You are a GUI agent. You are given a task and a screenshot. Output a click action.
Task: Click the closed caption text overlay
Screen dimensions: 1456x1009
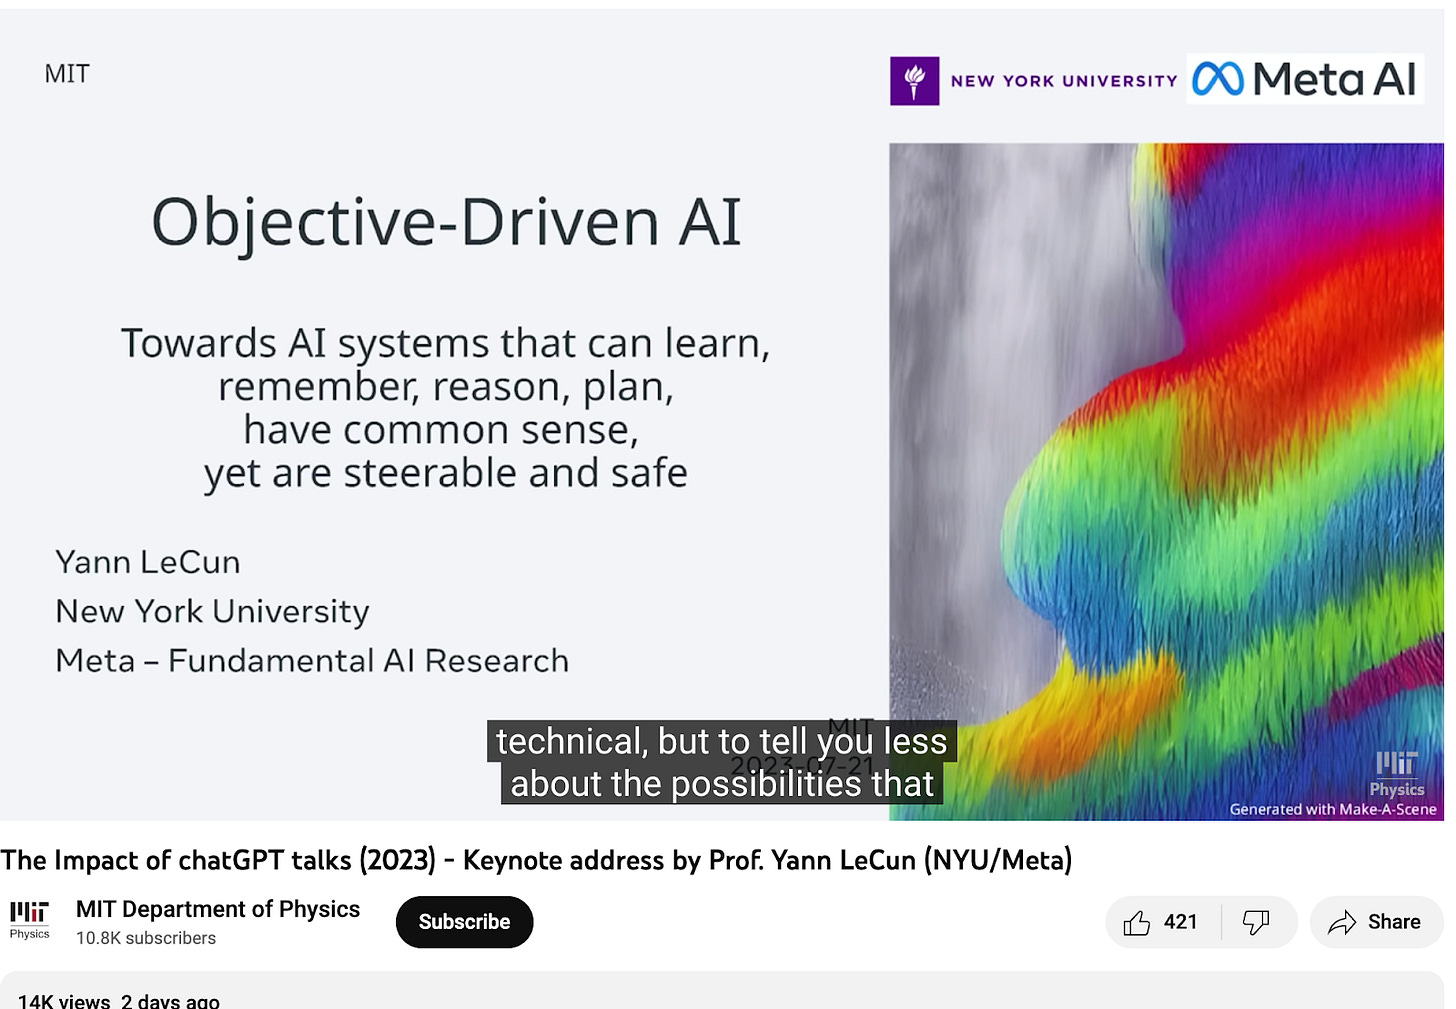click(722, 762)
